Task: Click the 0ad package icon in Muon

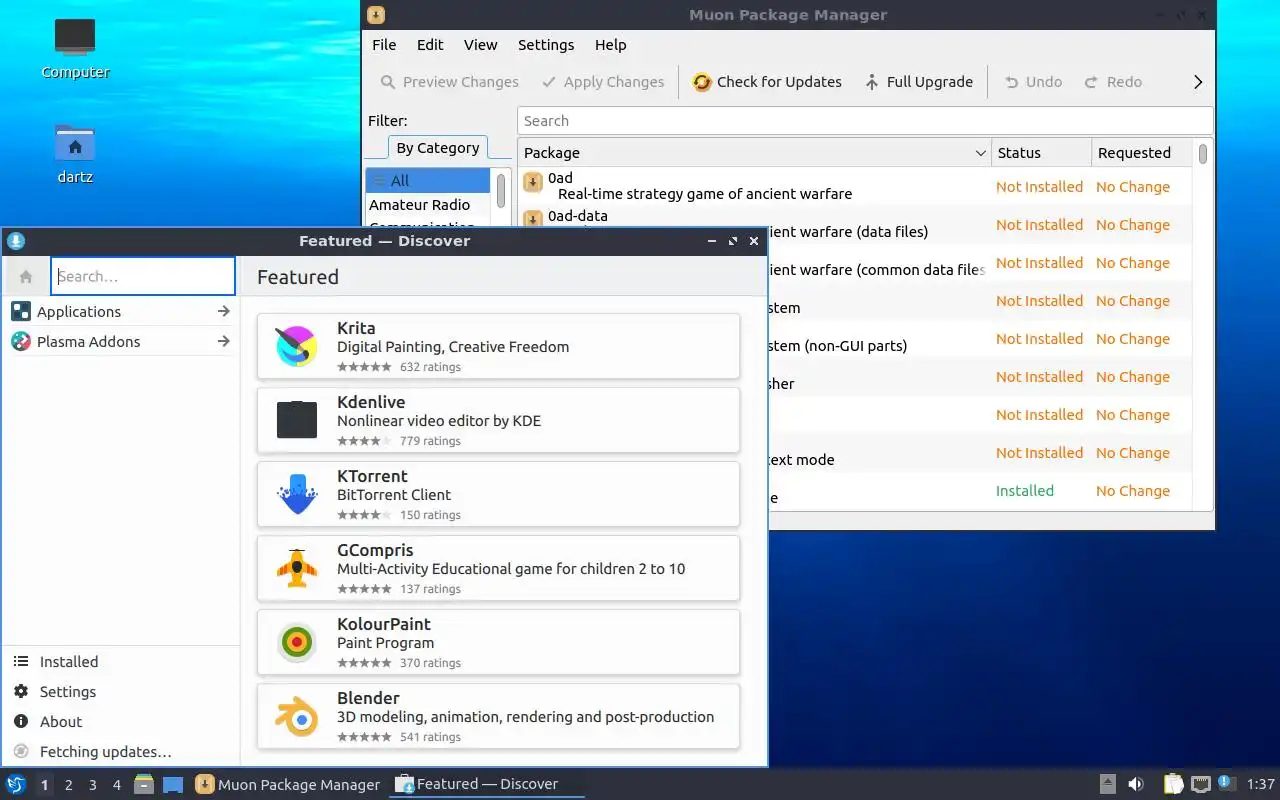Action: click(533, 182)
